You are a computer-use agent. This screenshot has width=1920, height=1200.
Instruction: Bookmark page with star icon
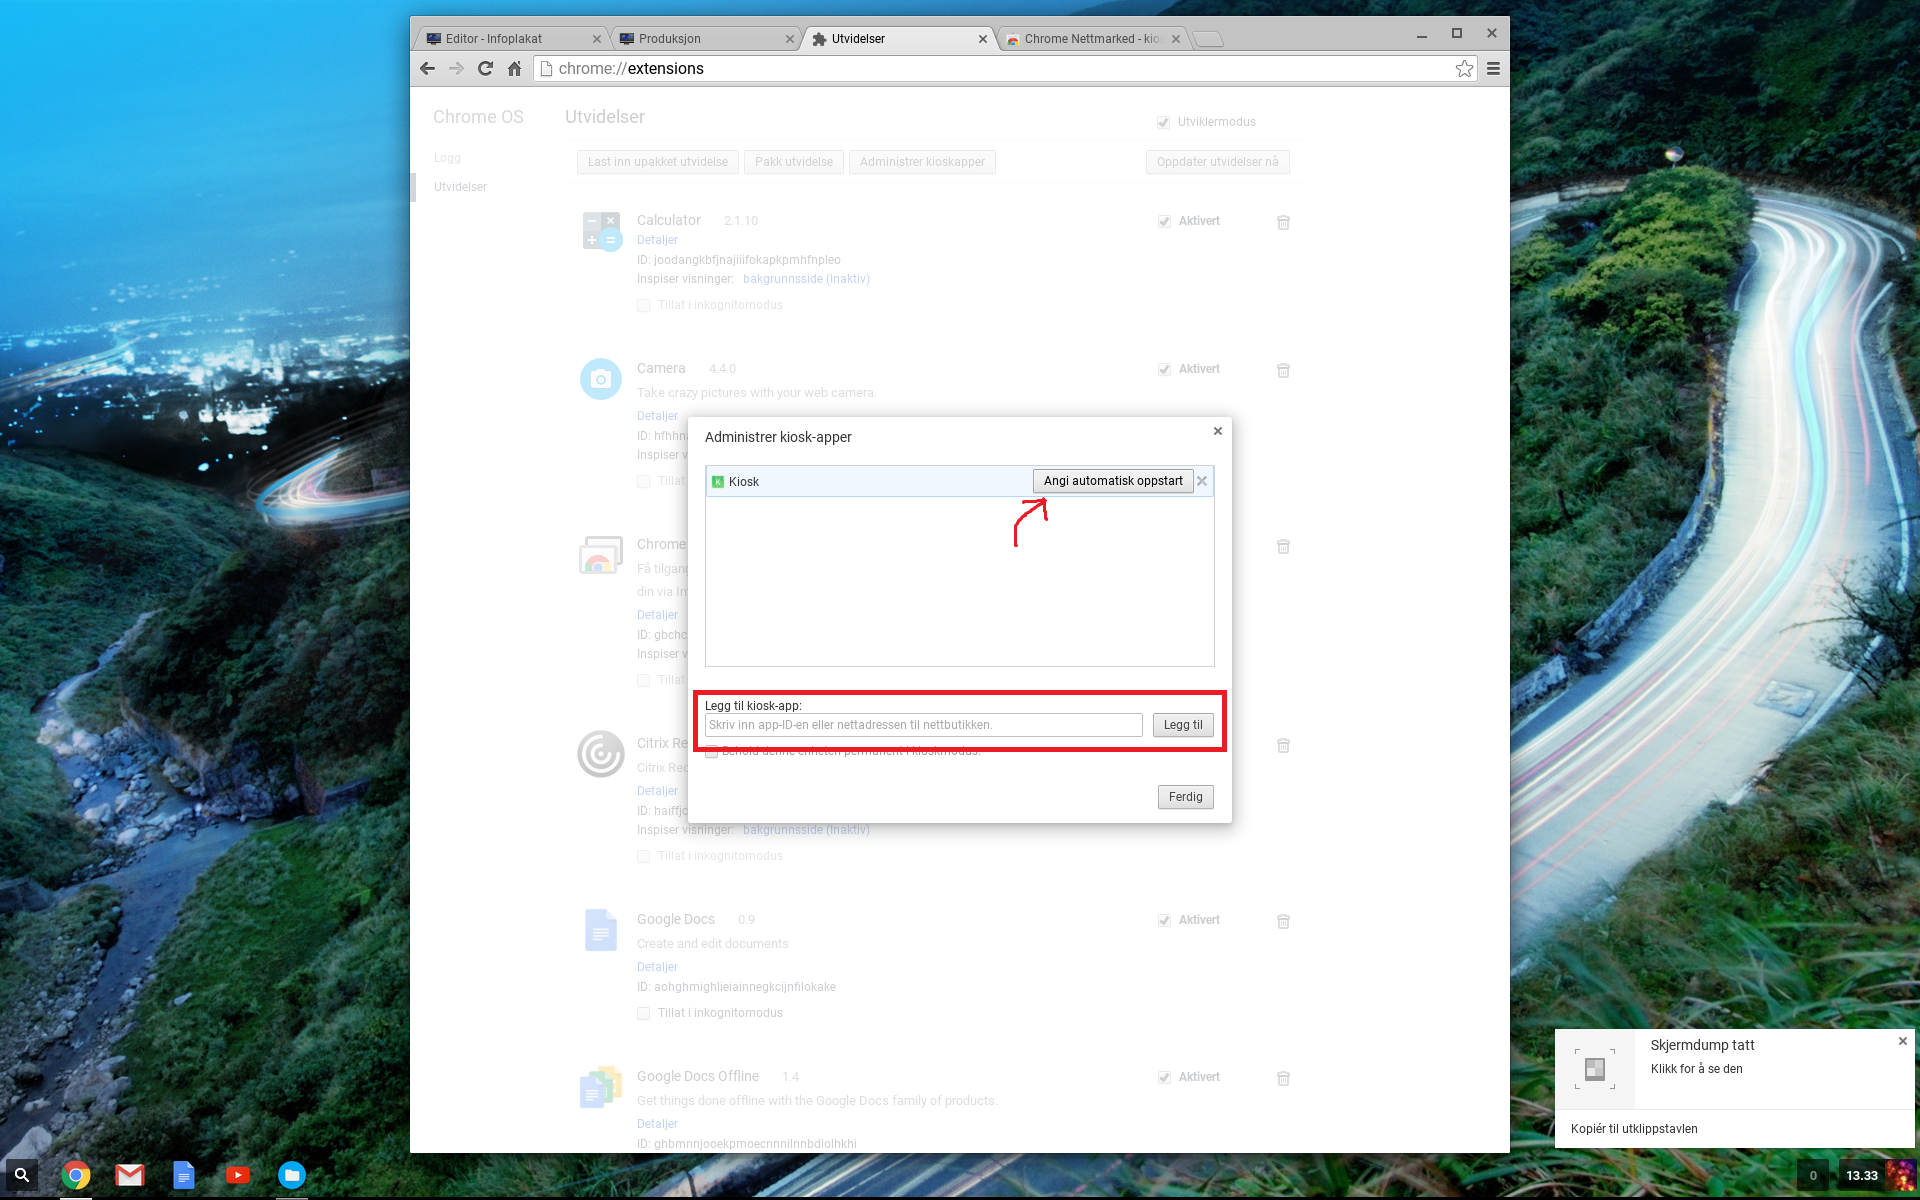tap(1464, 68)
